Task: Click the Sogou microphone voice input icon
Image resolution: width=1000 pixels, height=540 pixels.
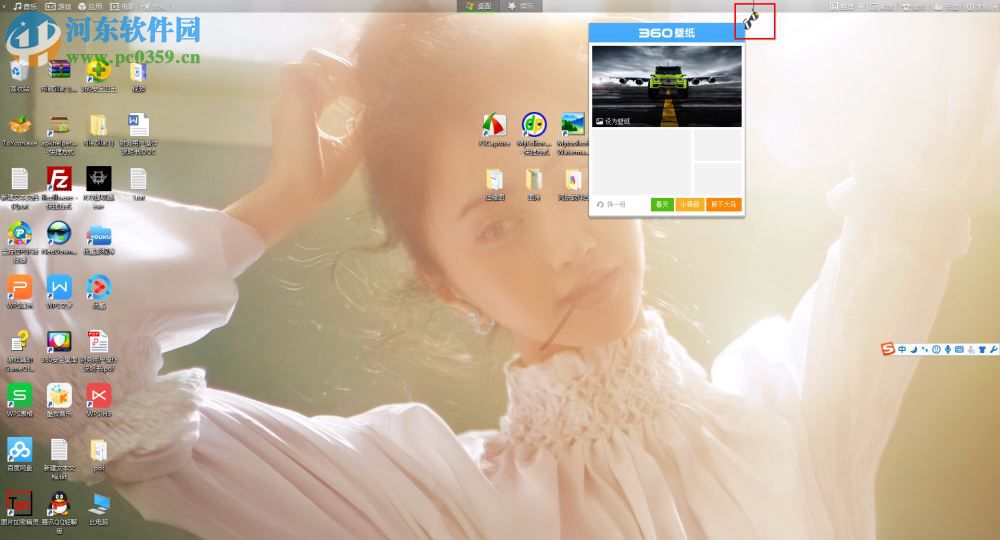Action: point(948,349)
